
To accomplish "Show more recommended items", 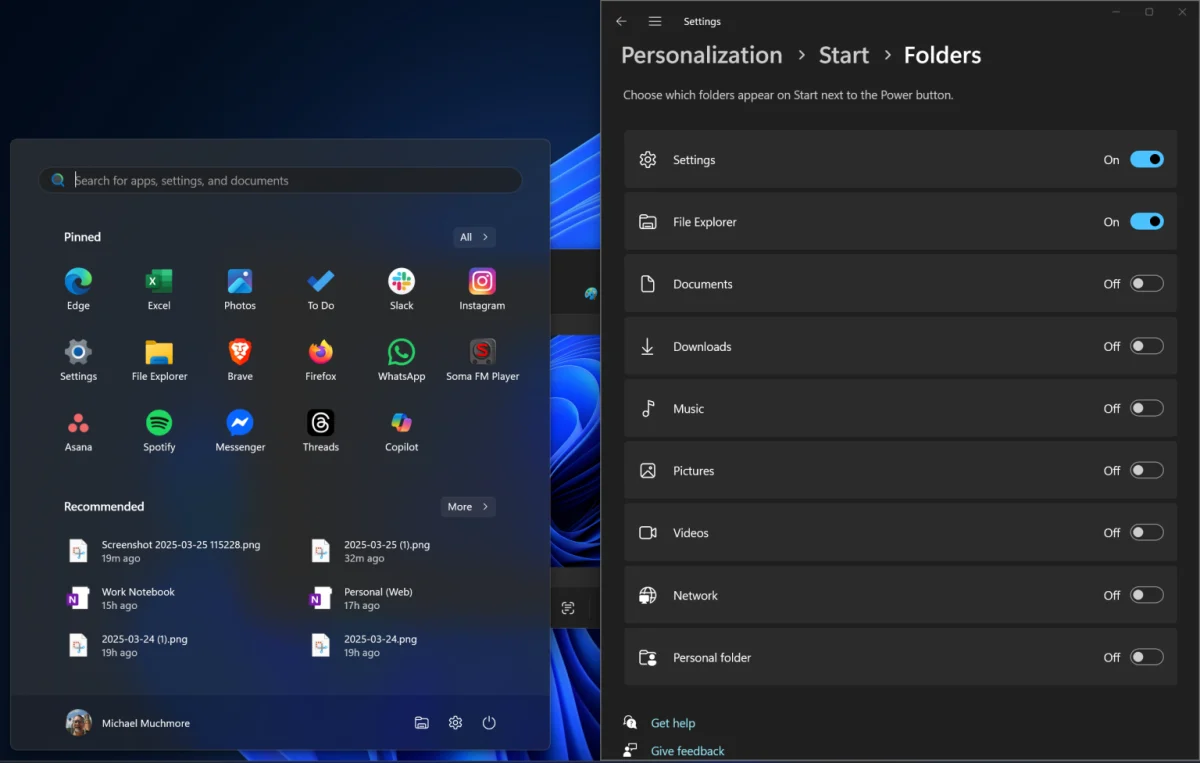I will point(468,507).
